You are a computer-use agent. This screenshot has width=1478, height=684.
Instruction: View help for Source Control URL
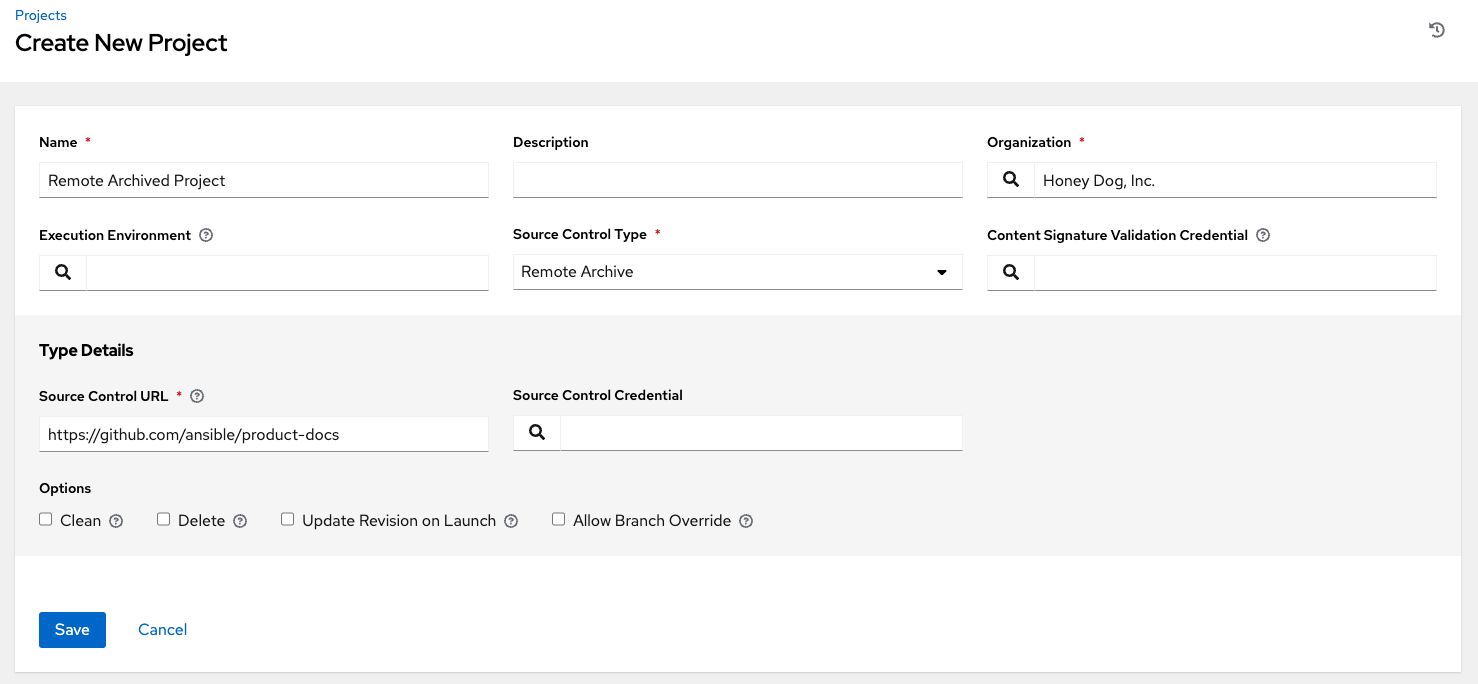(197, 395)
